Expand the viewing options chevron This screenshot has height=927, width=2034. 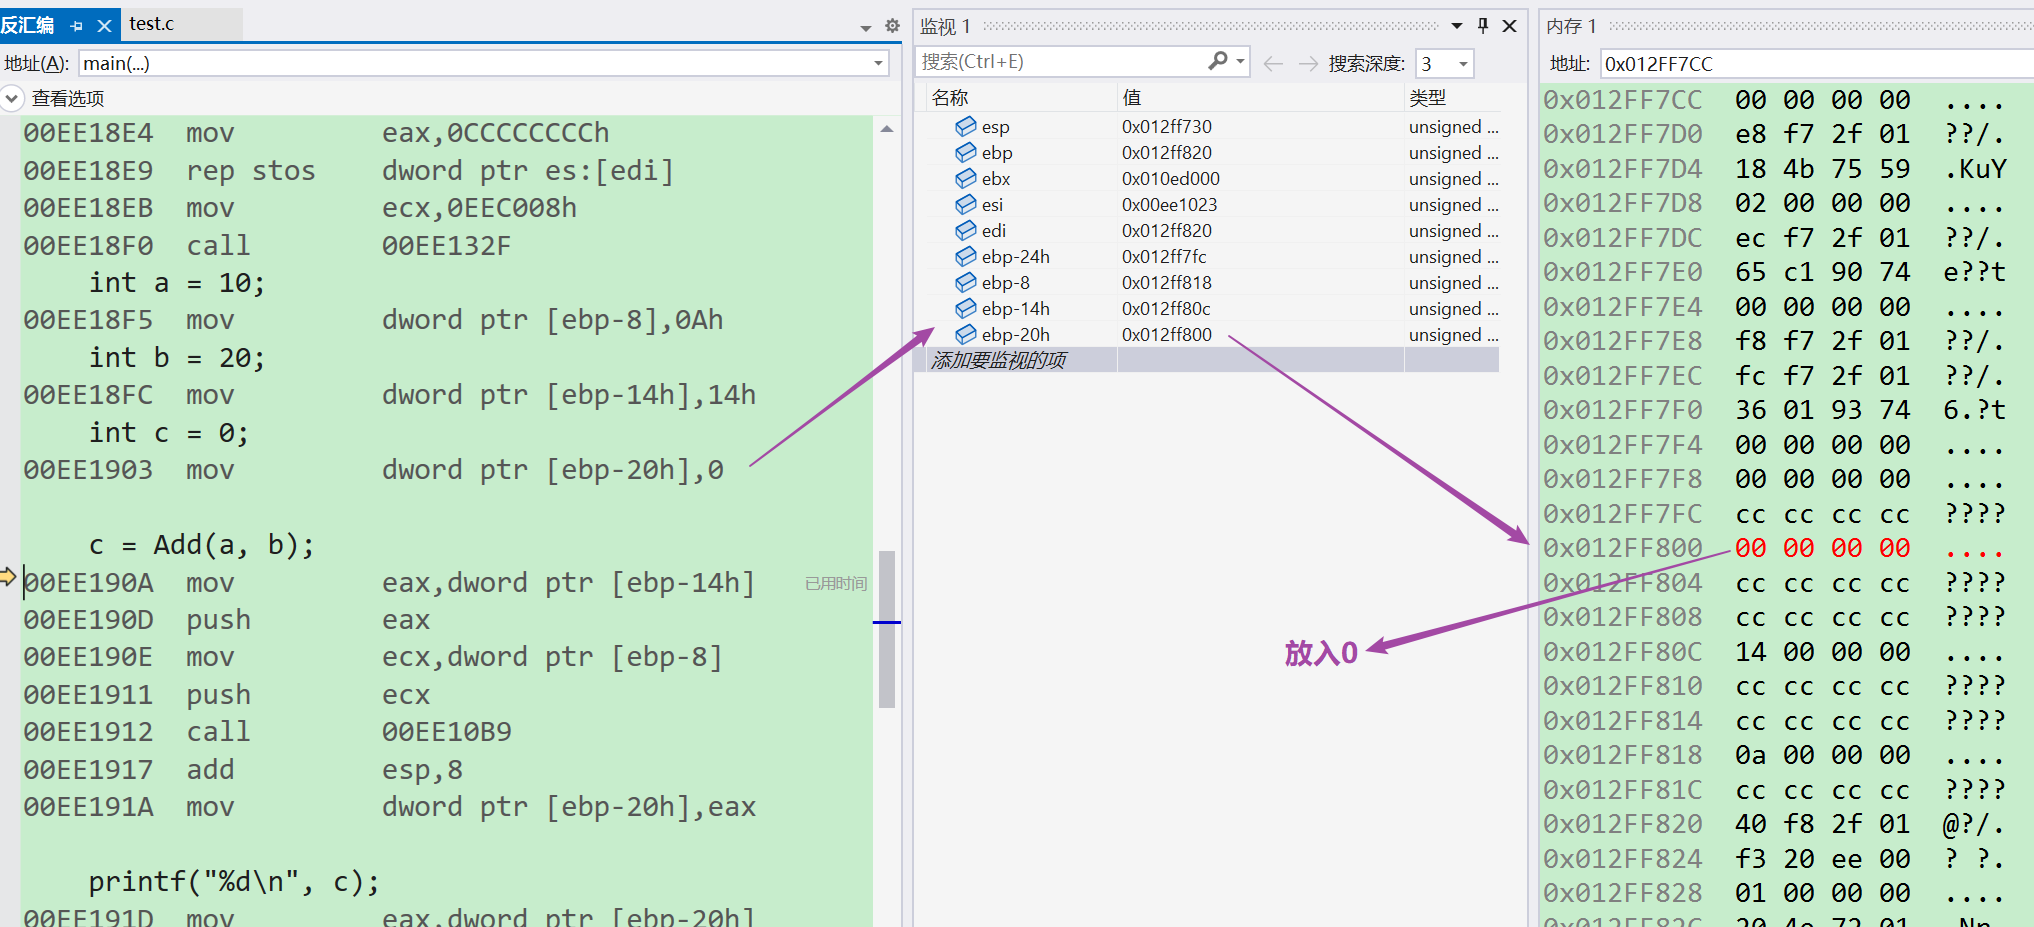11,98
